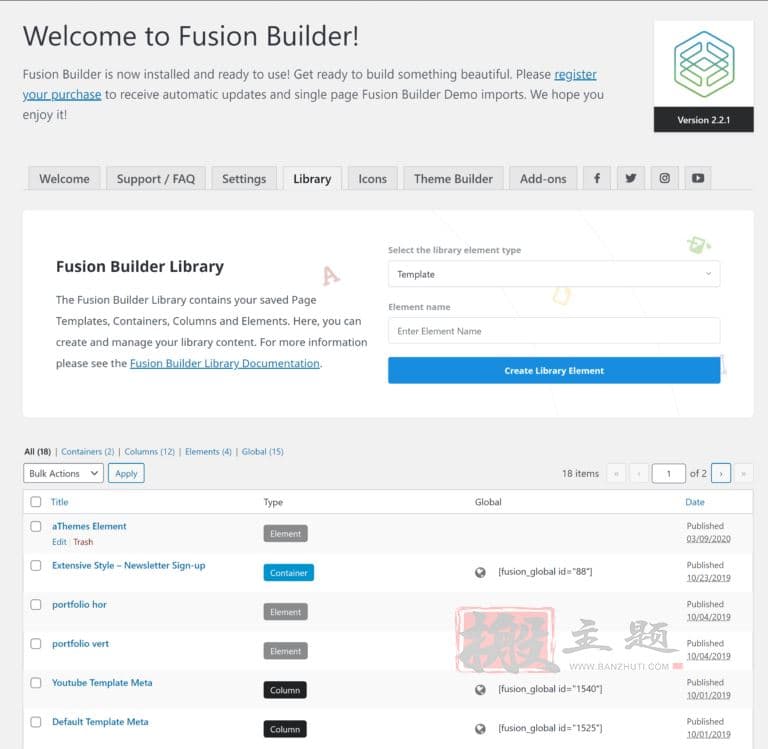Image resolution: width=768 pixels, height=749 pixels.
Task: Click globe icon beside fusion_global id="88"
Action: pyautogui.click(x=480, y=572)
